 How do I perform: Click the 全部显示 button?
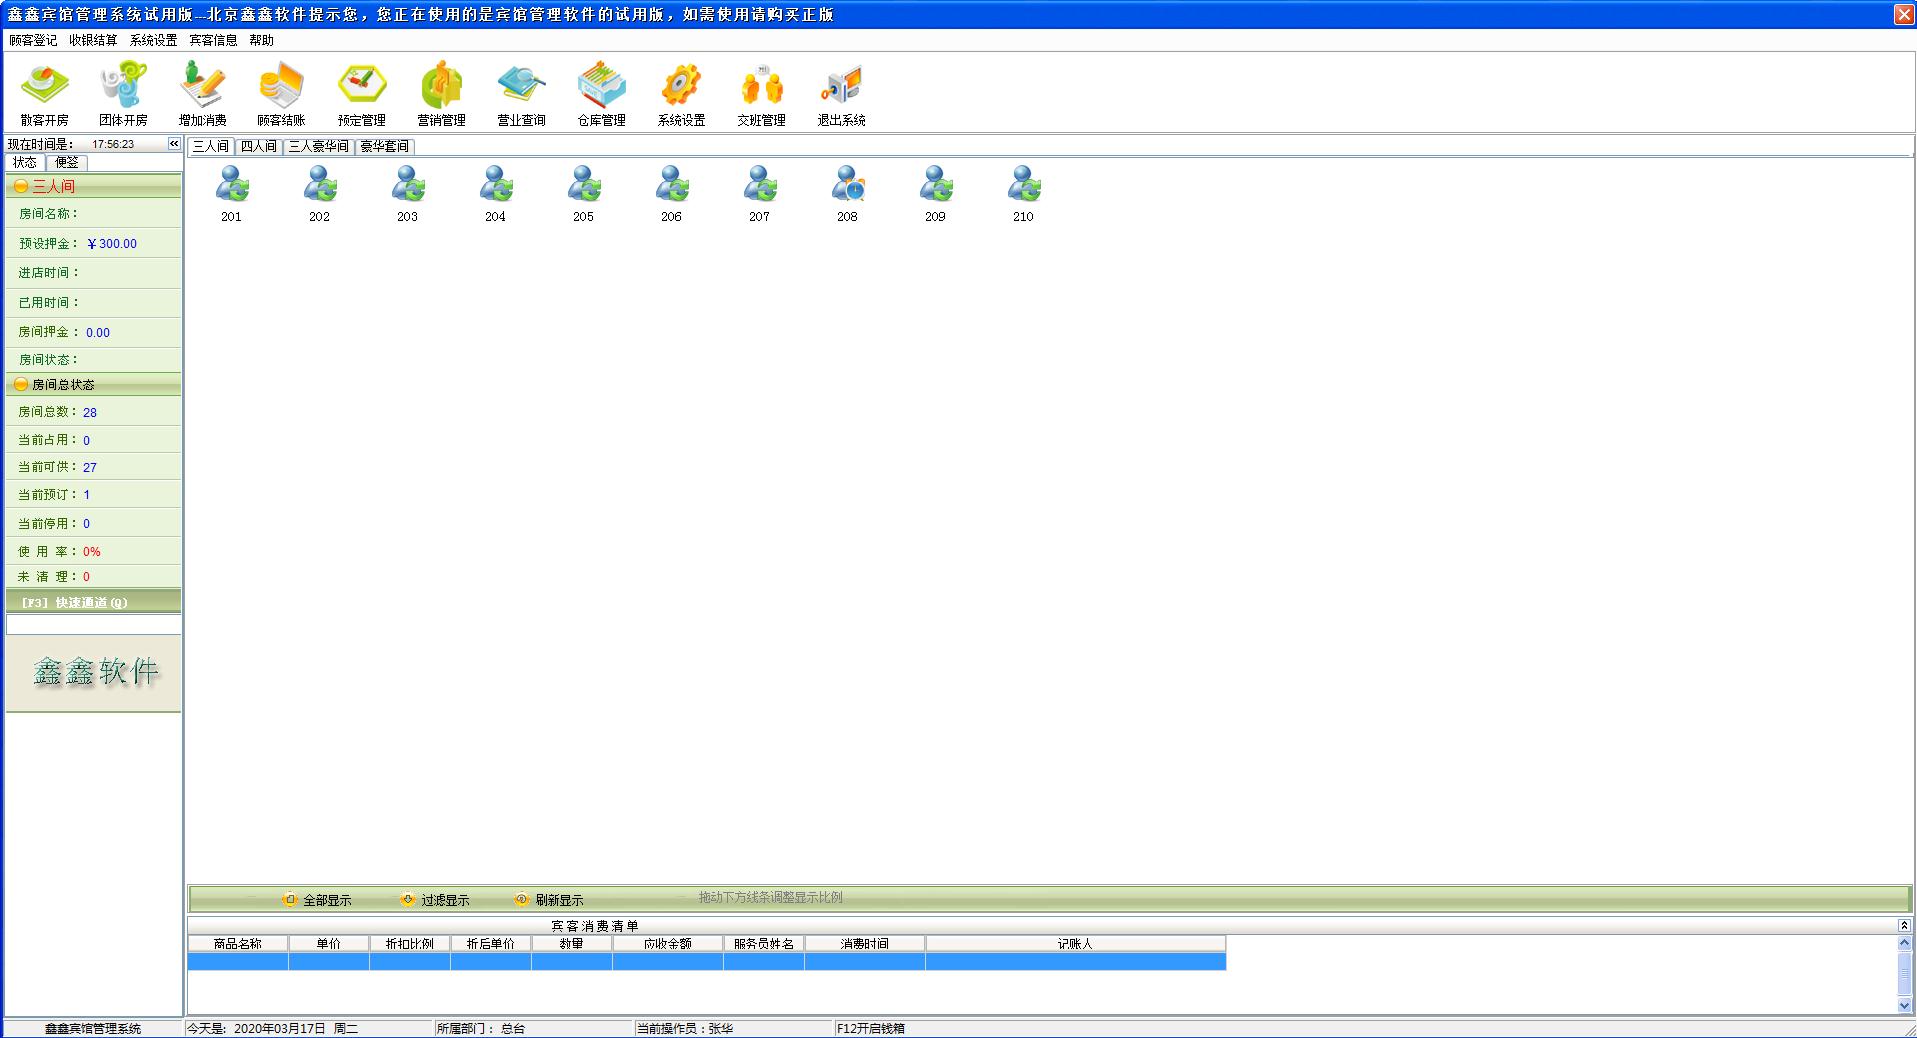[318, 900]
